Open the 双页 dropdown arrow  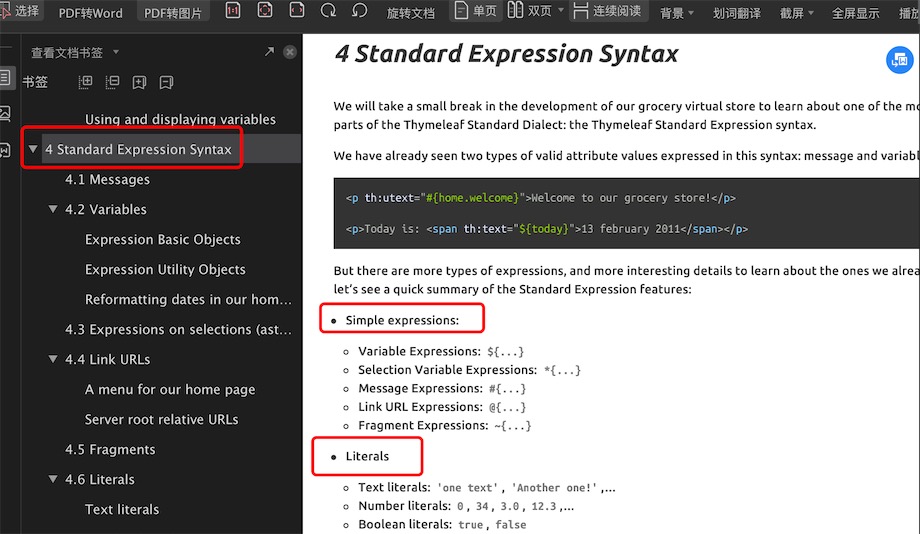[x=561, y=11]
